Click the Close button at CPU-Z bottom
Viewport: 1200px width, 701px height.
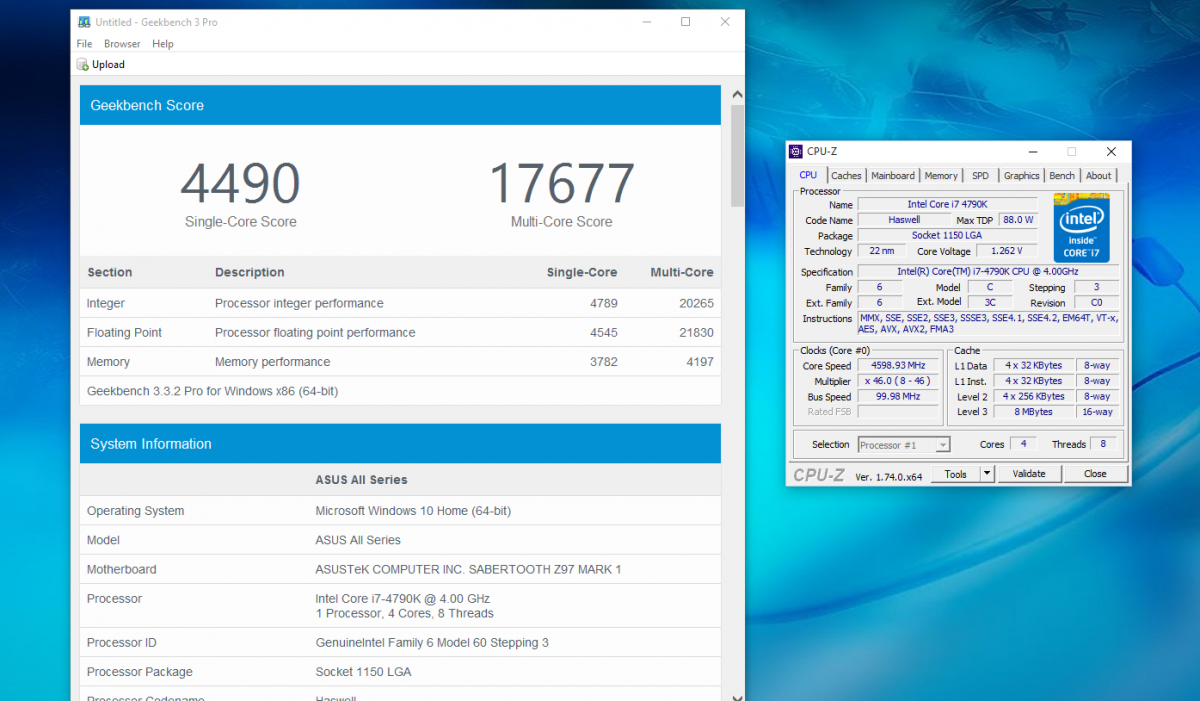[x=1095, y=474]
